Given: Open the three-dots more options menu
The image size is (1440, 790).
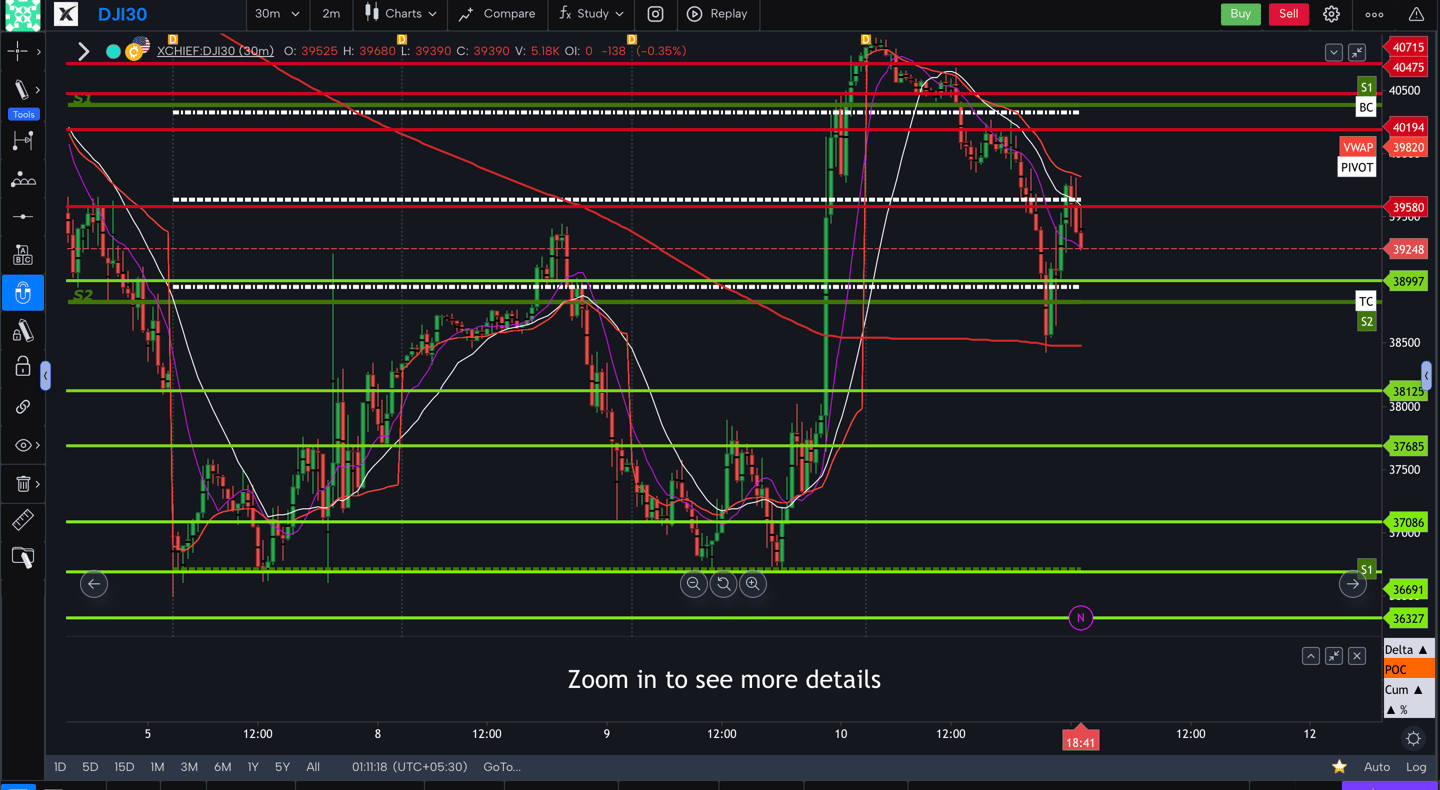Looking at the screenshot, I should [x=1374, y=14].
